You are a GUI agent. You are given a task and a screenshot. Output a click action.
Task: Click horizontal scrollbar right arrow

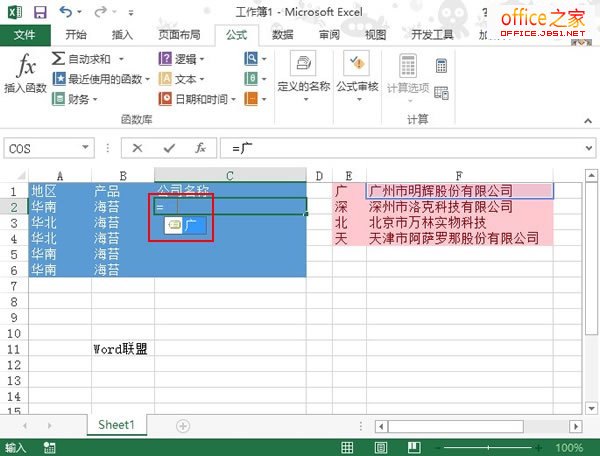click(576, 426)
